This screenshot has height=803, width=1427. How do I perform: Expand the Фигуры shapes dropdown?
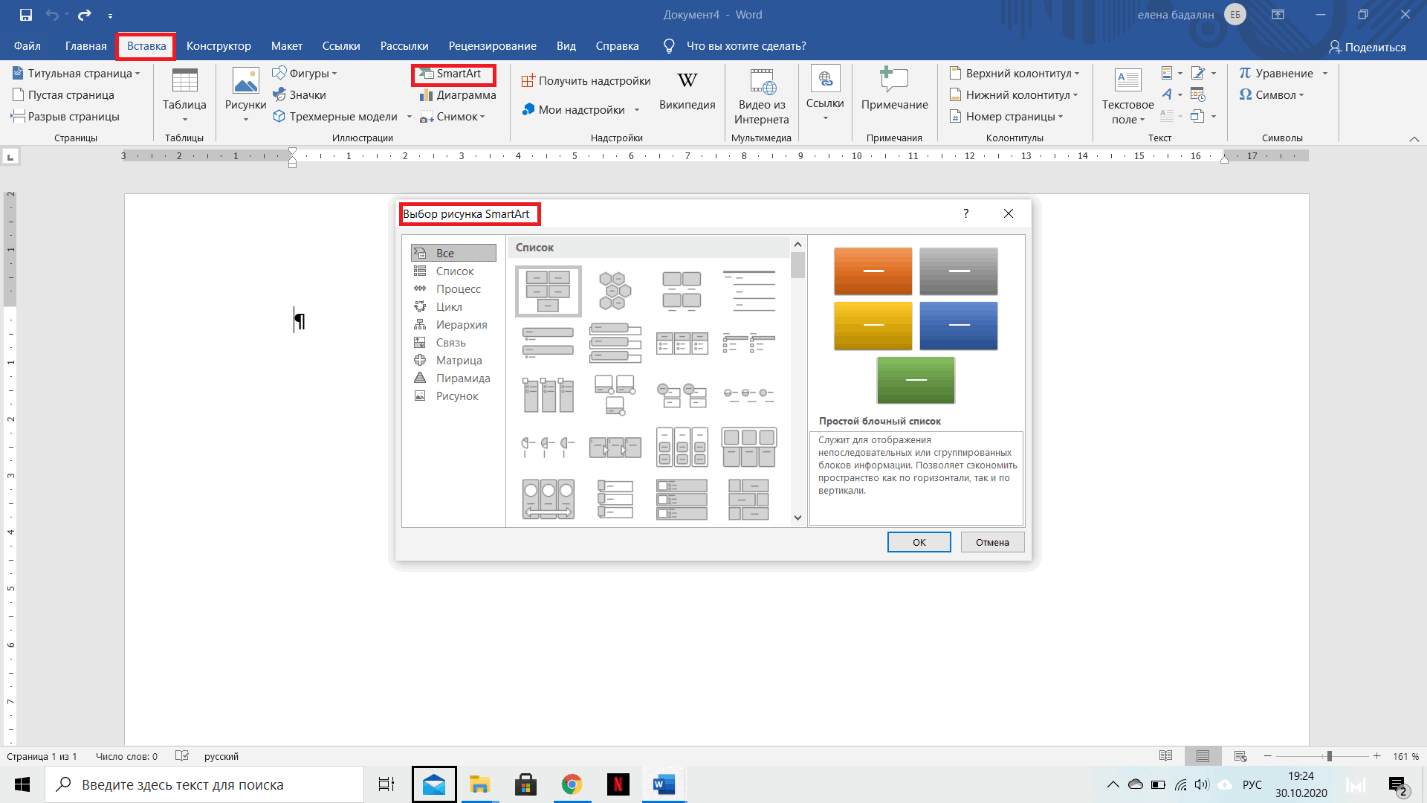334,74
